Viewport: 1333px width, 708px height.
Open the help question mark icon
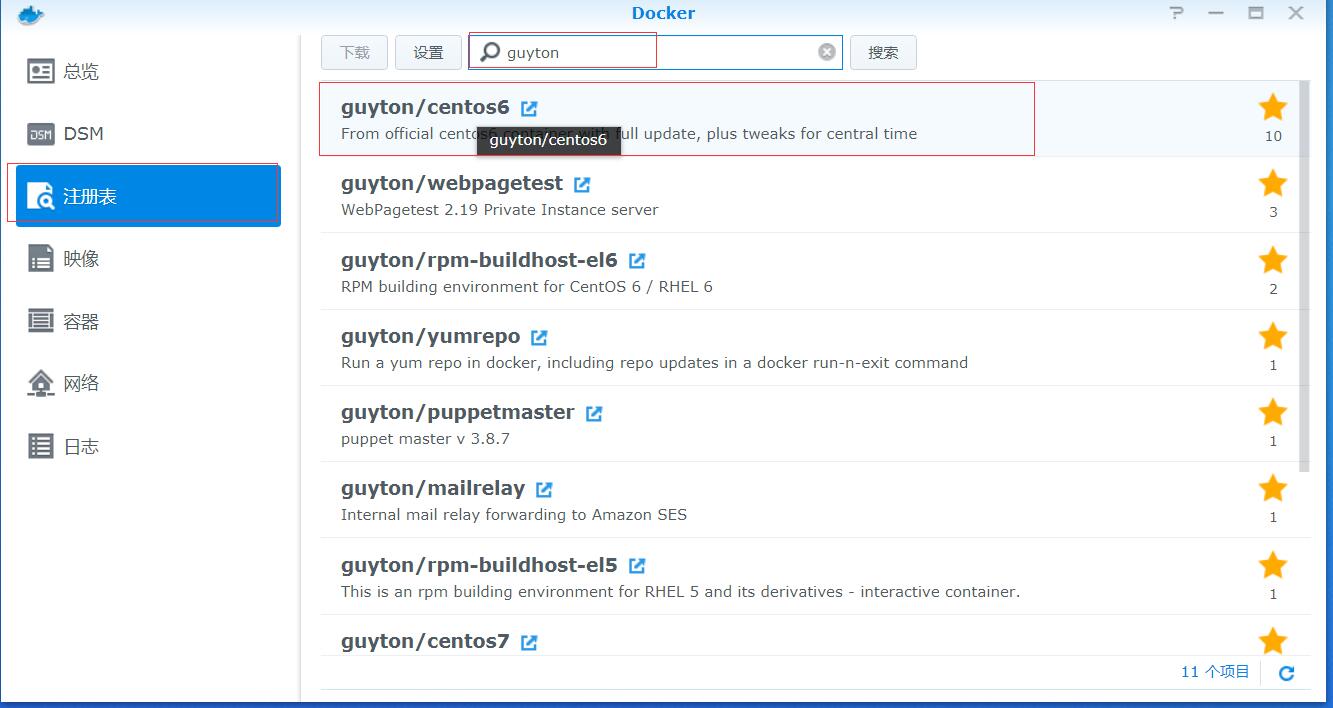click(x=1177, y=13)
